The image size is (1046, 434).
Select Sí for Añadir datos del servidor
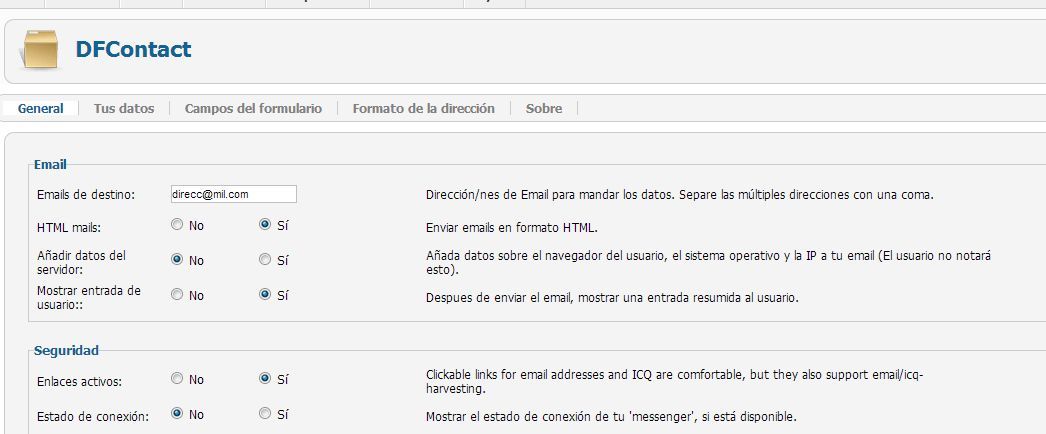[x=265, y=259]
